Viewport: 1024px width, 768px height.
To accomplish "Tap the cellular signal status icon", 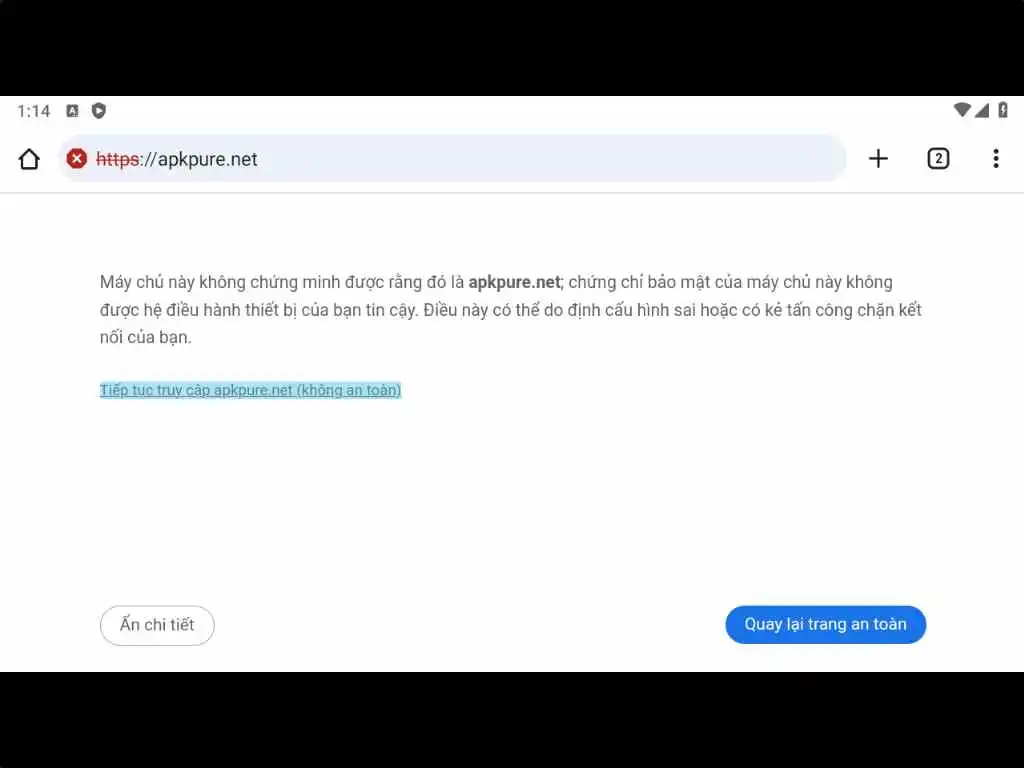I will click(x=982, y=110).
